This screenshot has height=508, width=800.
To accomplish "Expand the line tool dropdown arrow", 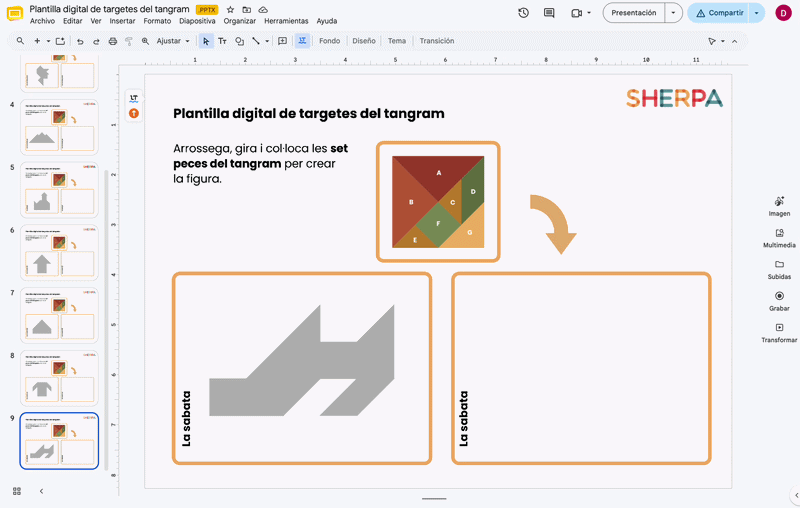I will (x=267, y=41).
